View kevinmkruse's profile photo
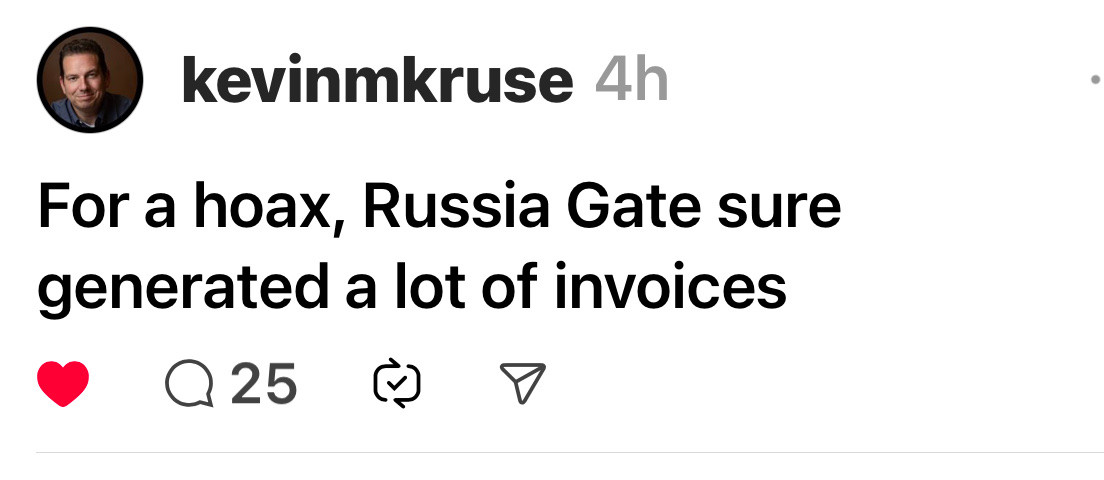Viewport: 1104px width, 480px height. 90,80
